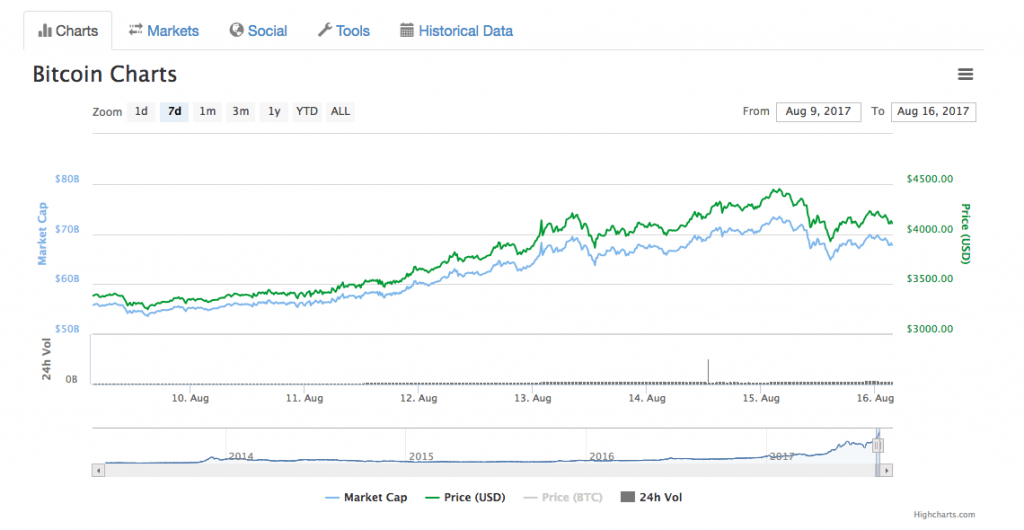
Task: Click the navigator left scroll arrow
Action: (x=99, y=470)
